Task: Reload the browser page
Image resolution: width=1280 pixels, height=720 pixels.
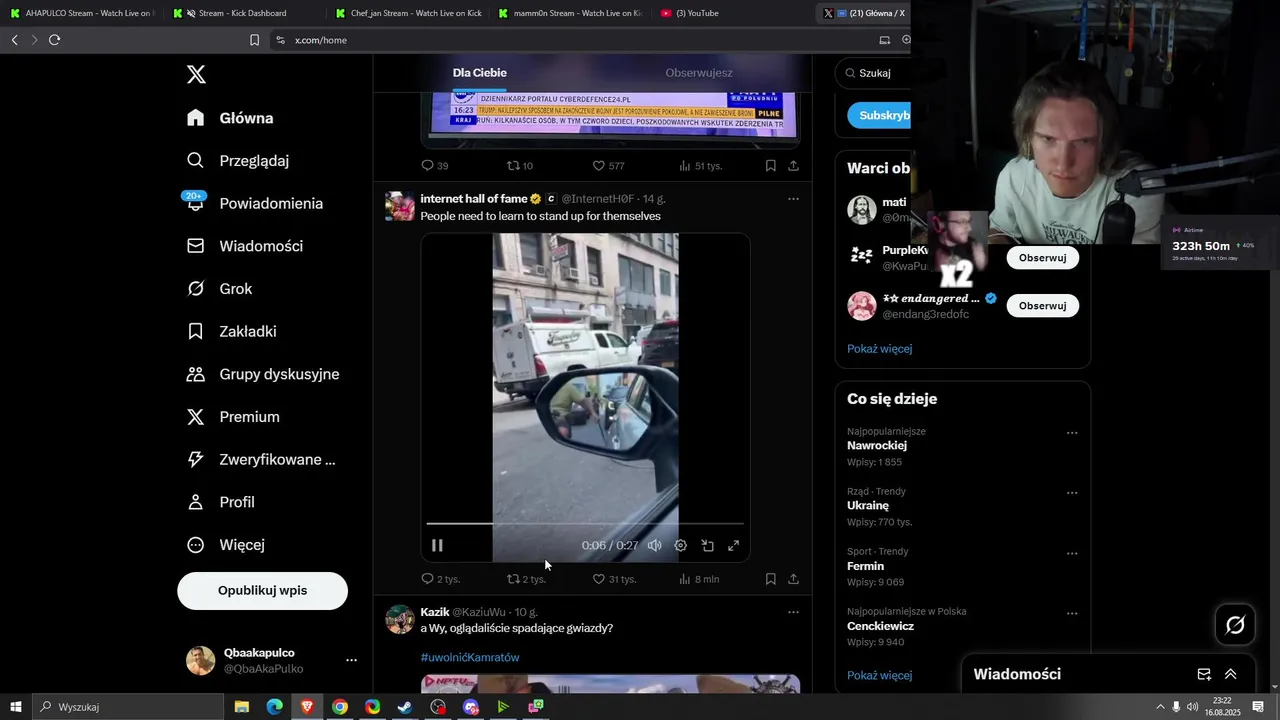Action: 55,40
